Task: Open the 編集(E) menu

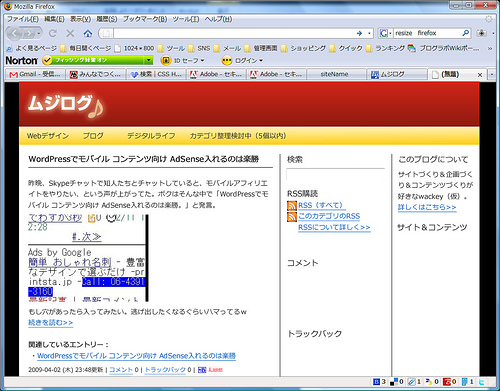Action: coord(54,19)
